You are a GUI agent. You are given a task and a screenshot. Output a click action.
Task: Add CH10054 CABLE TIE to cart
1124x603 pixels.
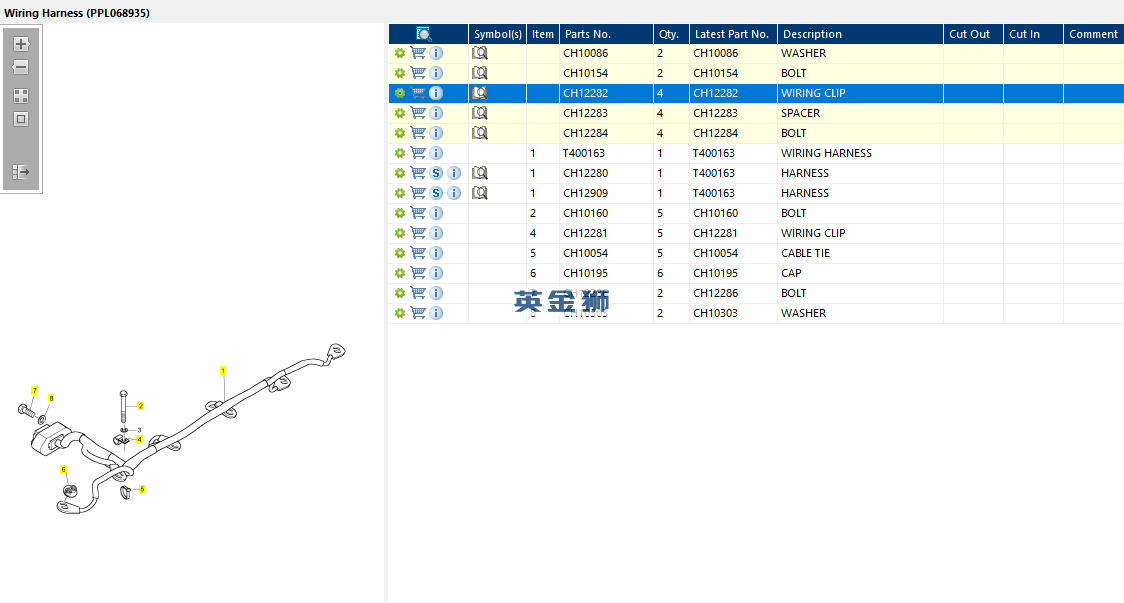pos(418,254)
